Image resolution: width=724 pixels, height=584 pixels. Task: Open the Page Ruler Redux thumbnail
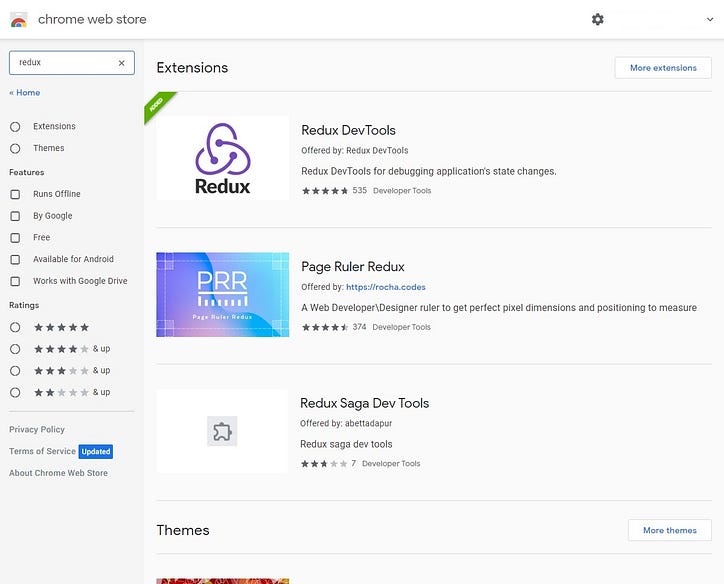coord(223,295)
